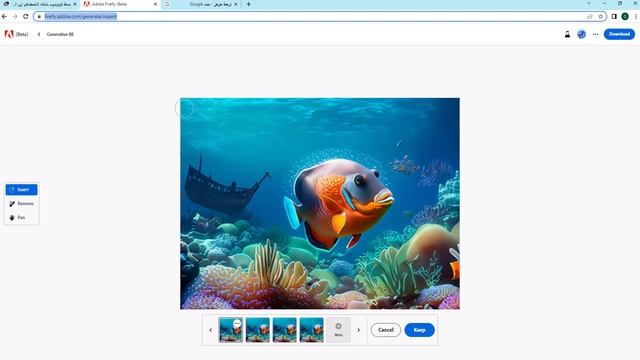Share this page icon in address bar

[x=590, y=16]
